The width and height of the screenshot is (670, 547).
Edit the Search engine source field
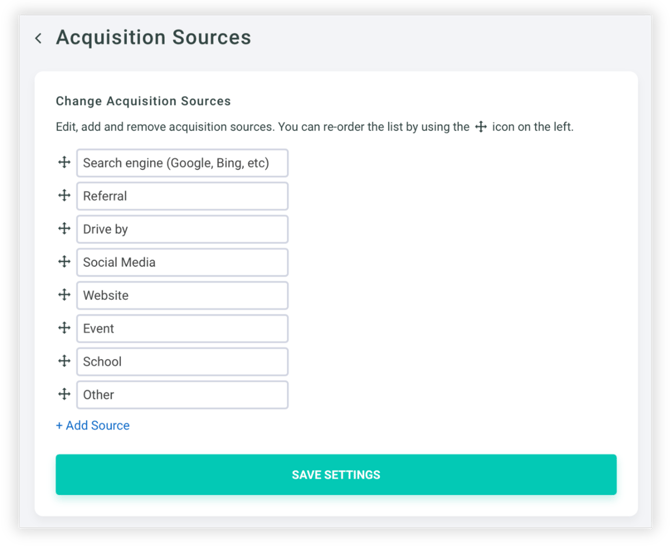tap(182, 163)
